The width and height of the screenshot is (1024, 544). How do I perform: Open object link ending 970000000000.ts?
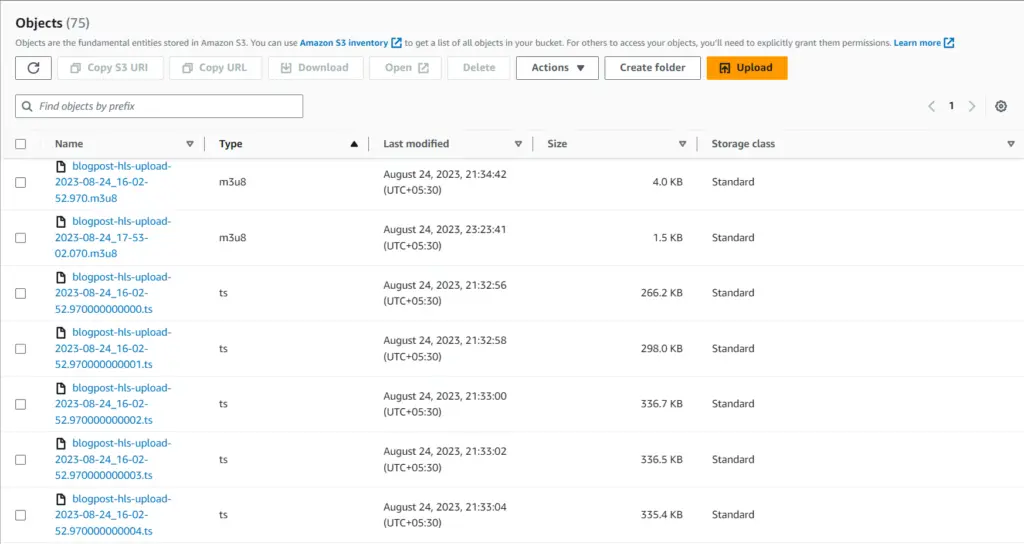point(113,293)
